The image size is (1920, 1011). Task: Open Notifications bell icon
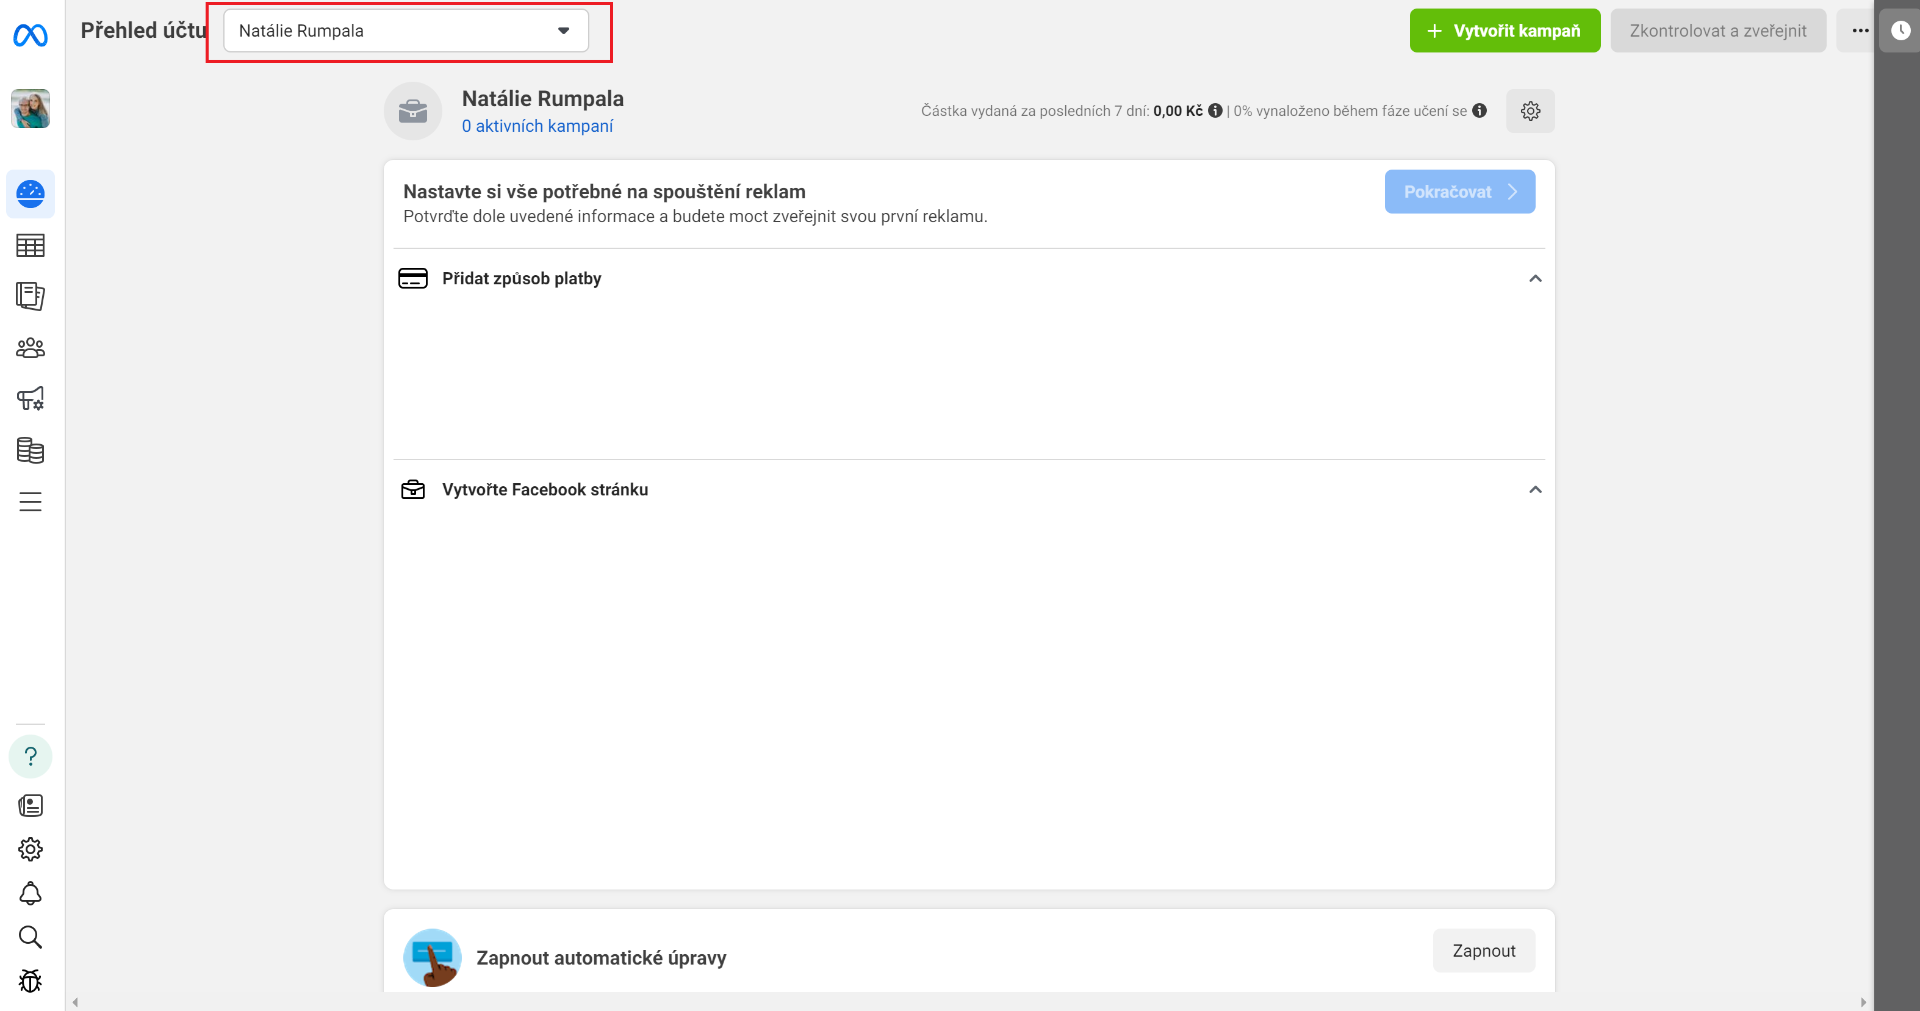point(30,893)
